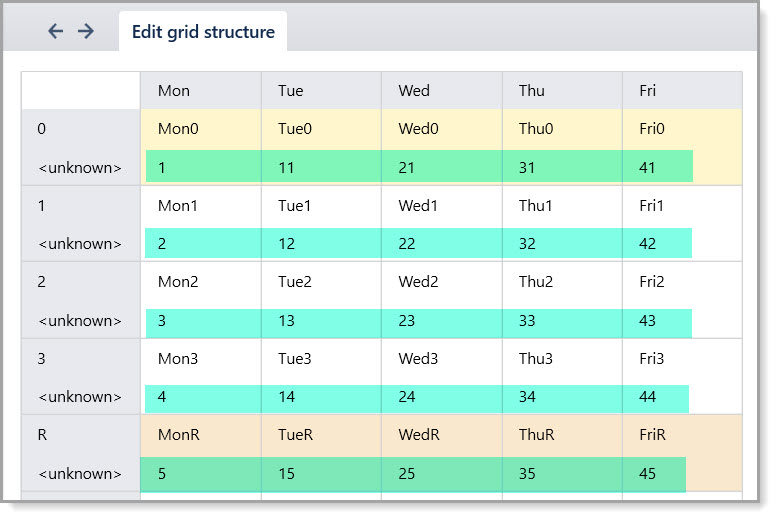This screenshot has width=776, height=519.
Task: Click the WedR cell
Action: tap(441, 435)
